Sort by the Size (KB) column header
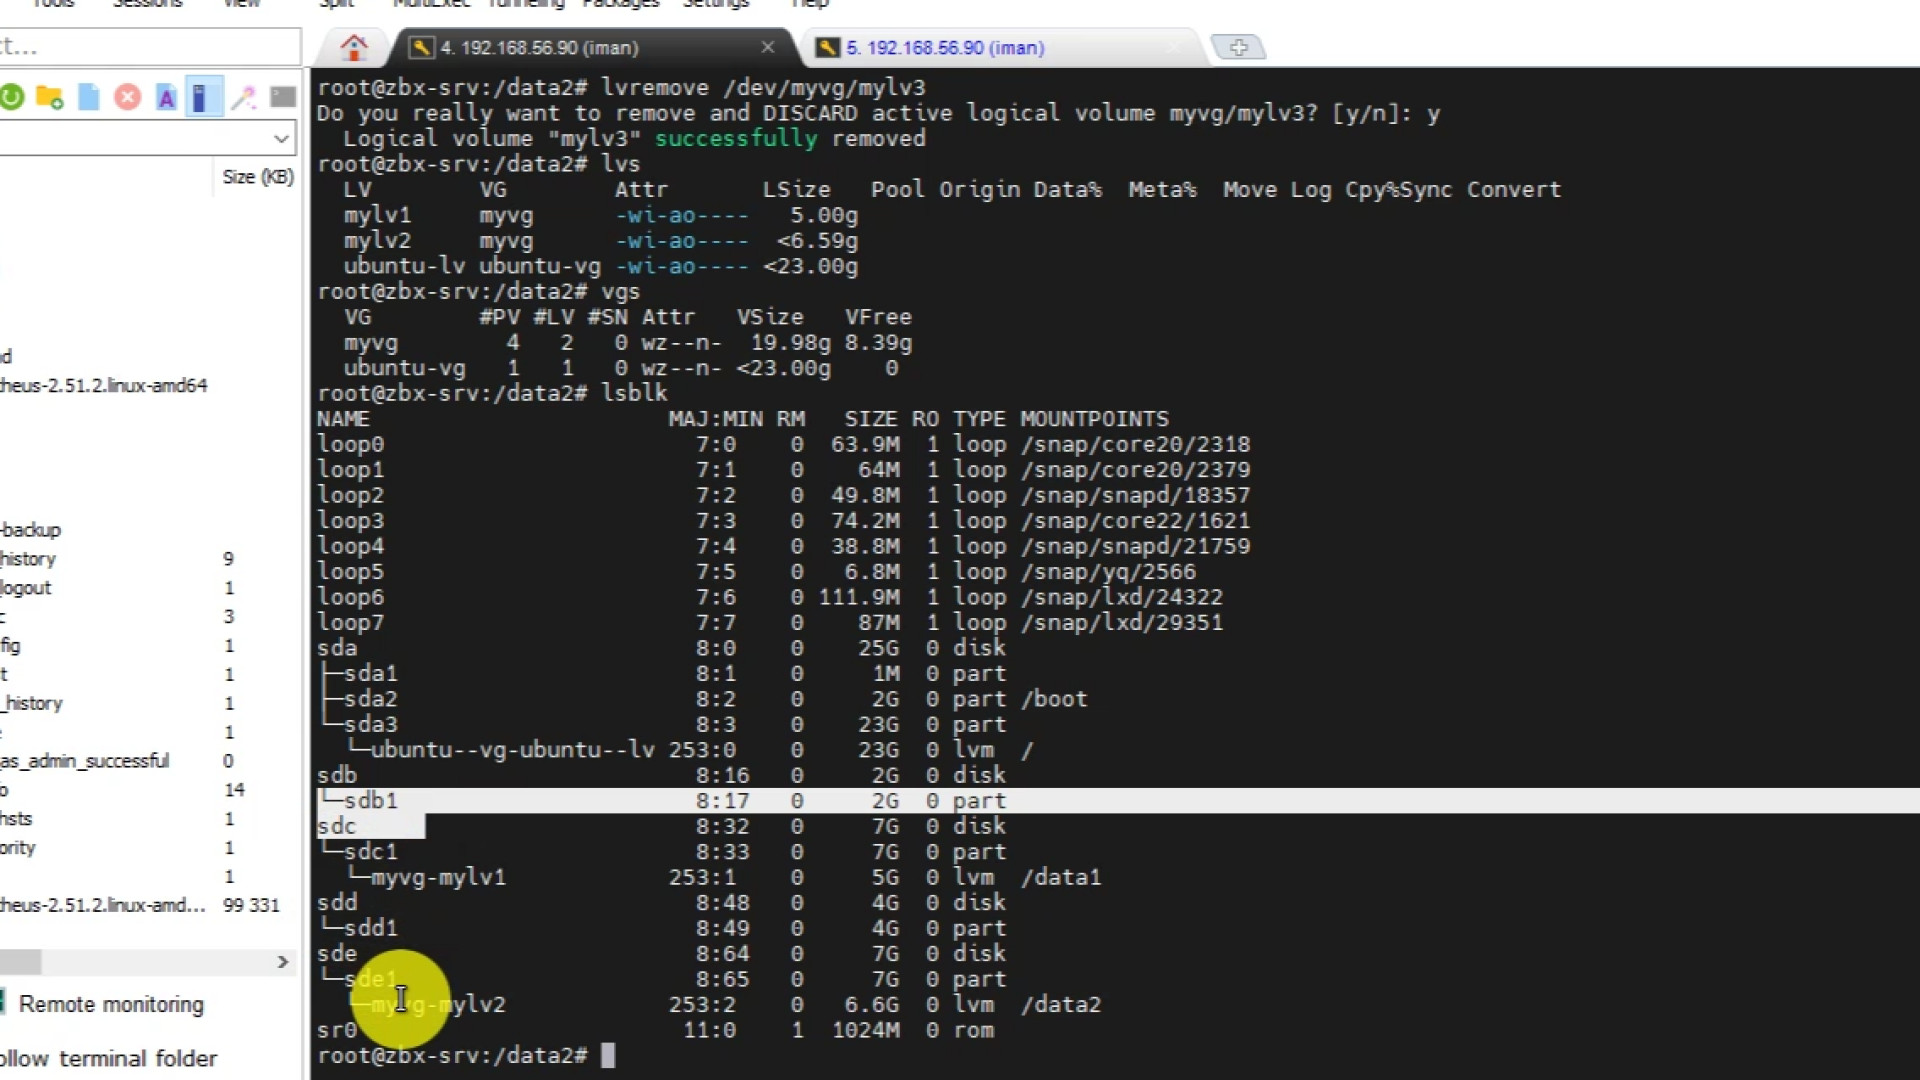This screenshot has width=1920, height=1080. coord(257,177)
